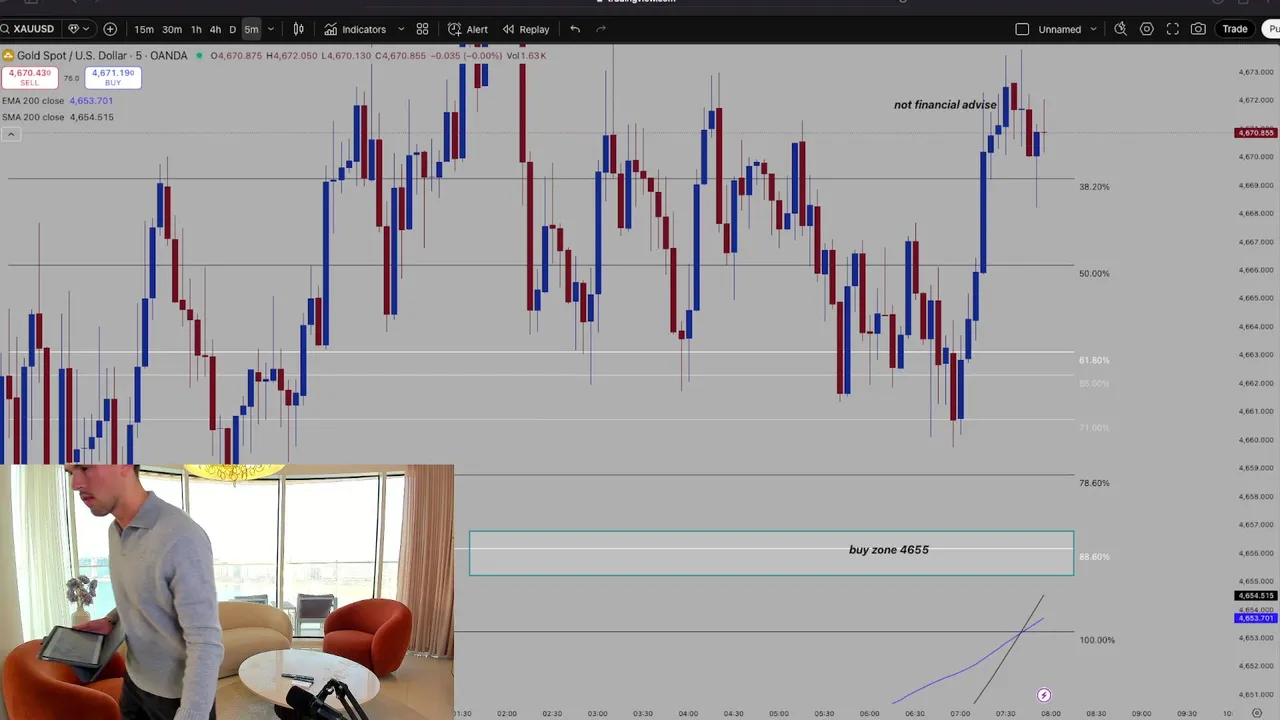Image resolution: width=1280 pixels, height=720 pixels.
Task: Select the 'not financial advise' text note
Action: pyautogui.click(x=945, y=105)
